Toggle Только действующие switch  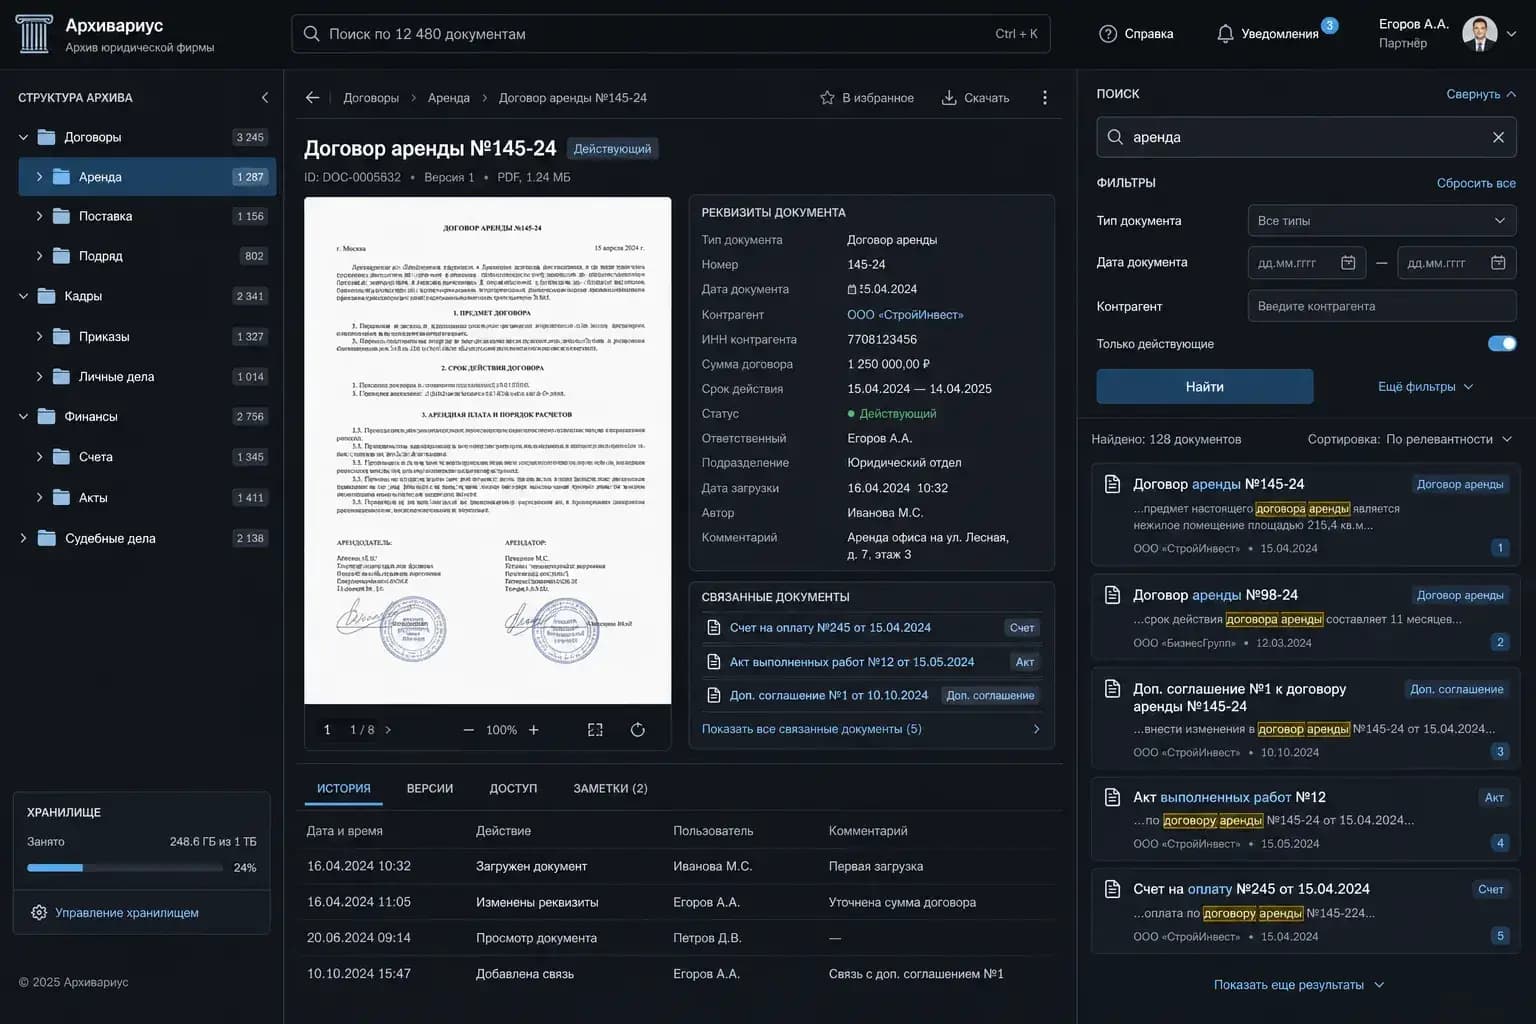[x=1502, y=344]
